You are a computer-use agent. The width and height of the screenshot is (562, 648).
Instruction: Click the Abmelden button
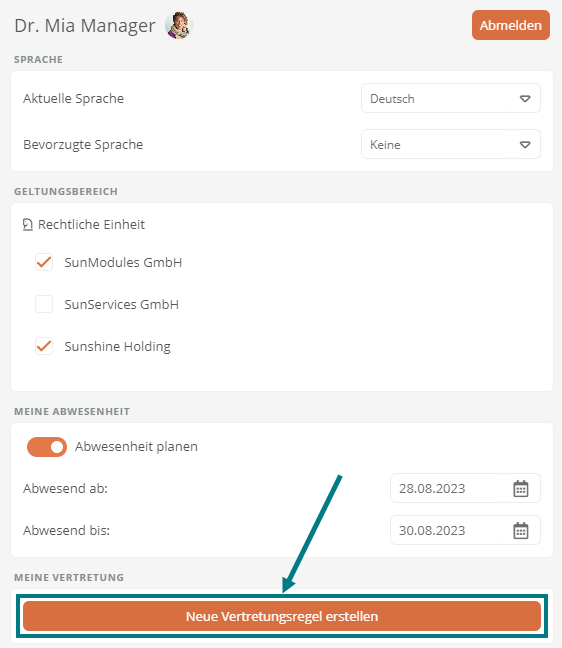coord(510,25)
